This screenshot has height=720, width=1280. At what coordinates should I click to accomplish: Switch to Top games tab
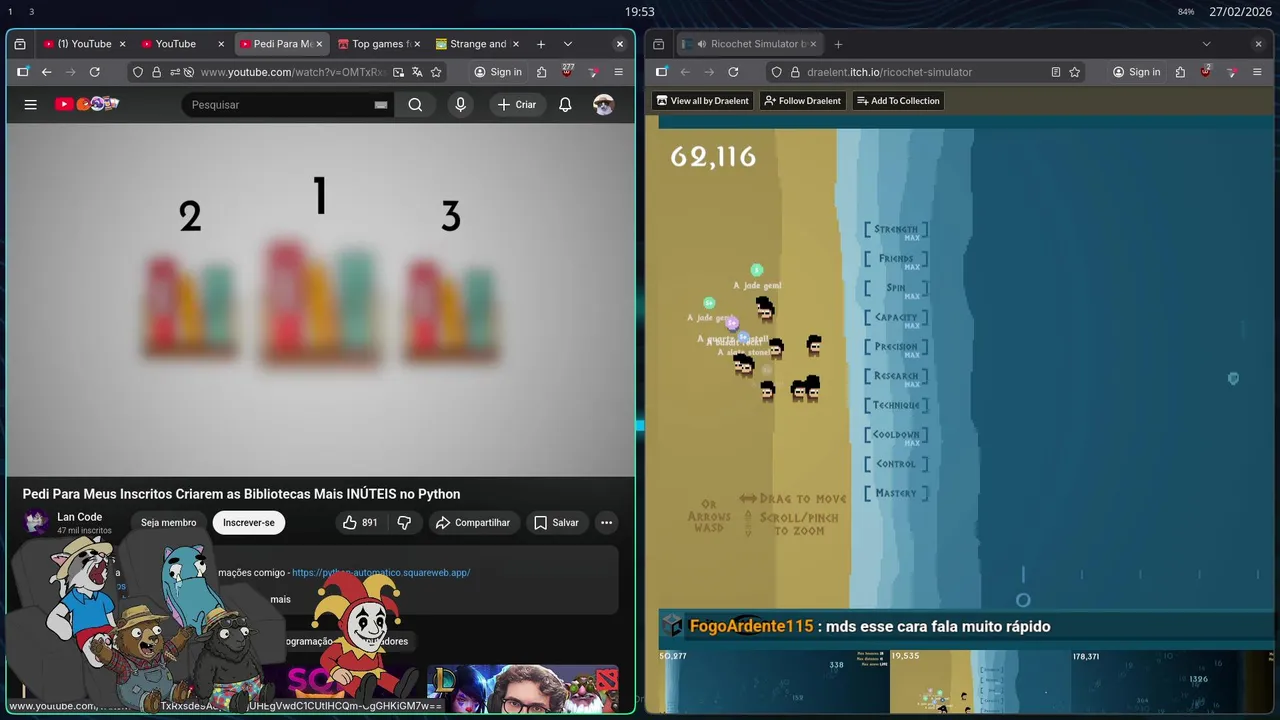[x=380, y=44]
